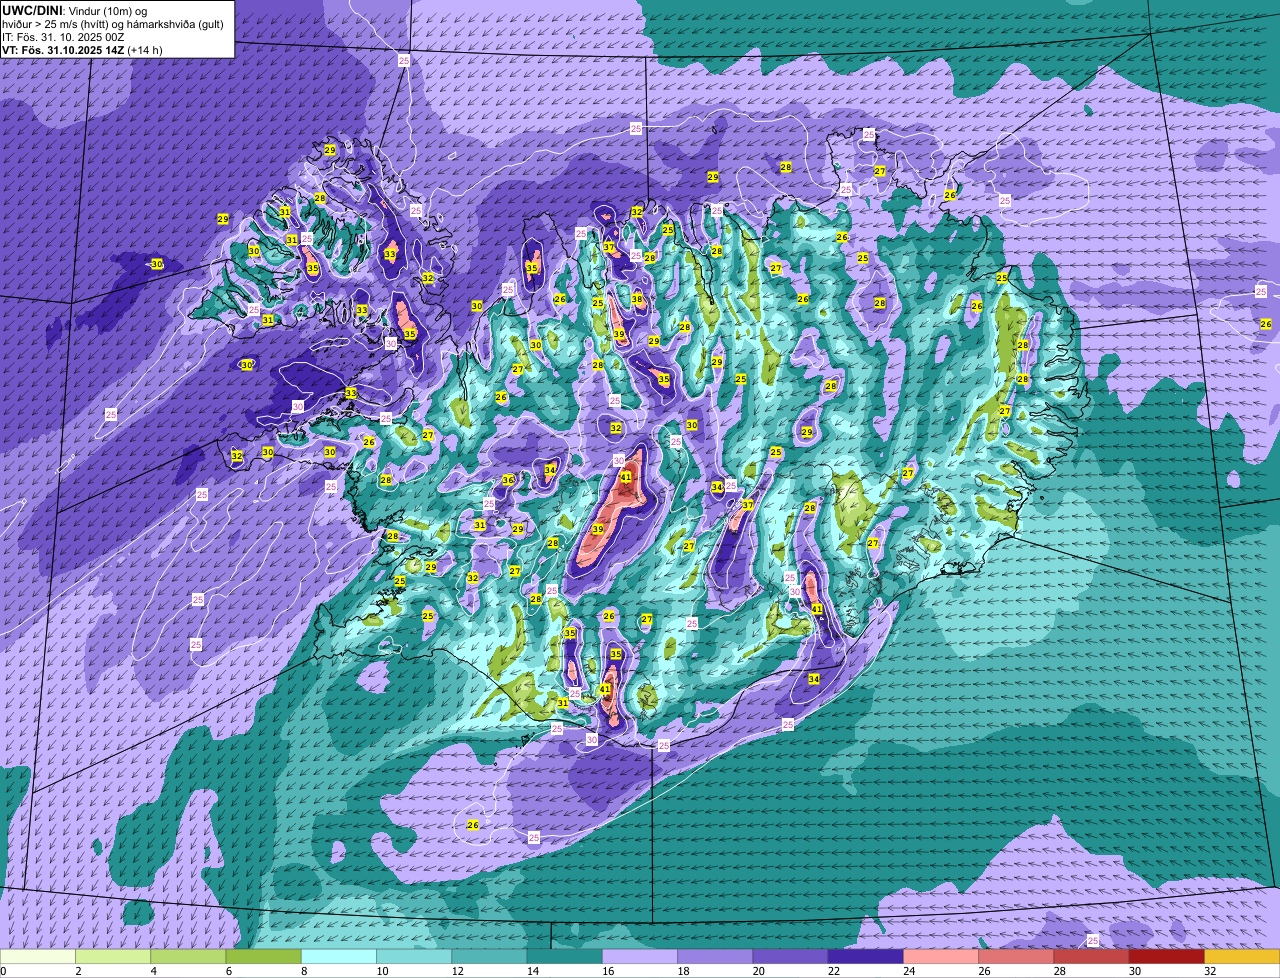Pick the 12–14 m/s legend color swatch

click(x=489, y=956)
